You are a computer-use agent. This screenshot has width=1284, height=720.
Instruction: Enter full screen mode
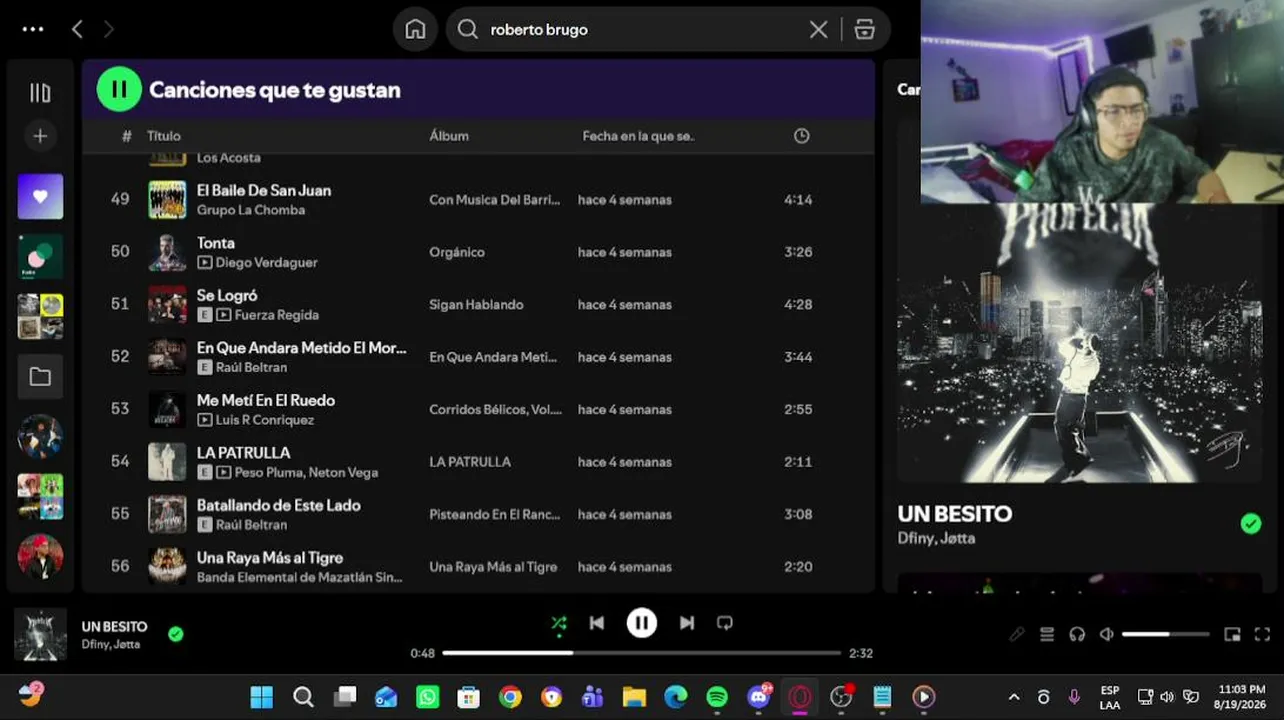[x=1262, y=634]
